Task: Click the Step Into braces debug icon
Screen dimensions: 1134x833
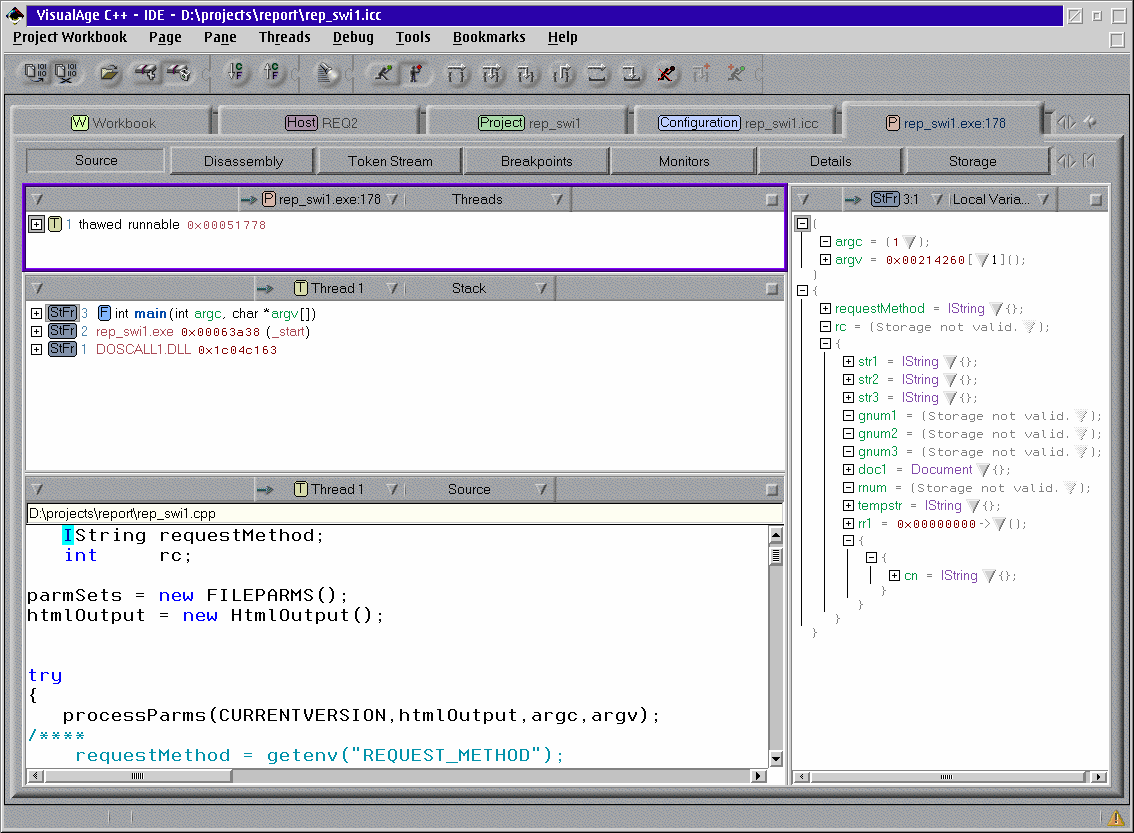Action: coord(526,73)
